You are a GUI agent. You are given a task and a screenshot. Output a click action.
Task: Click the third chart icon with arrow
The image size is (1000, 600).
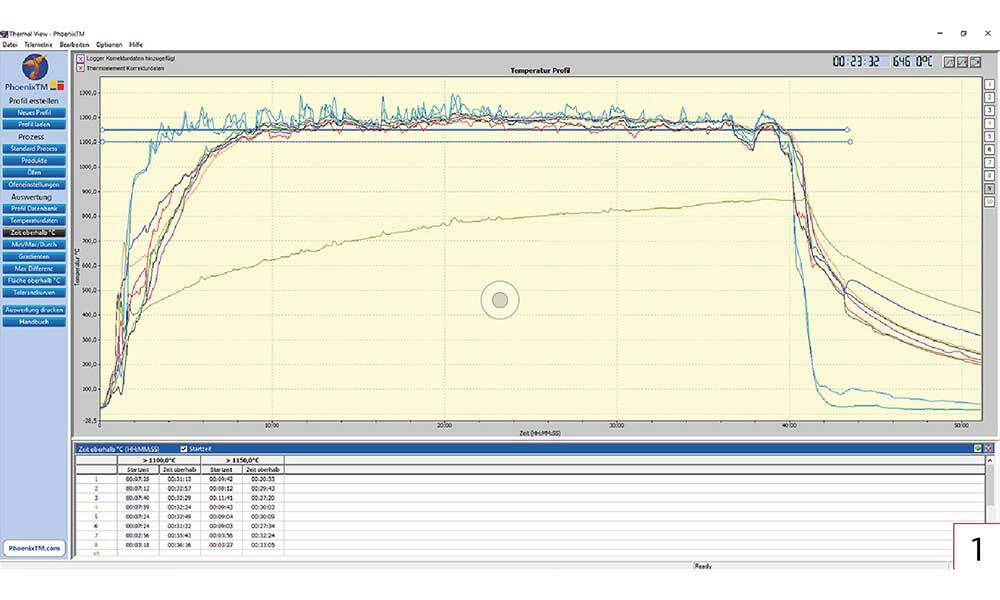coord(976,62)
